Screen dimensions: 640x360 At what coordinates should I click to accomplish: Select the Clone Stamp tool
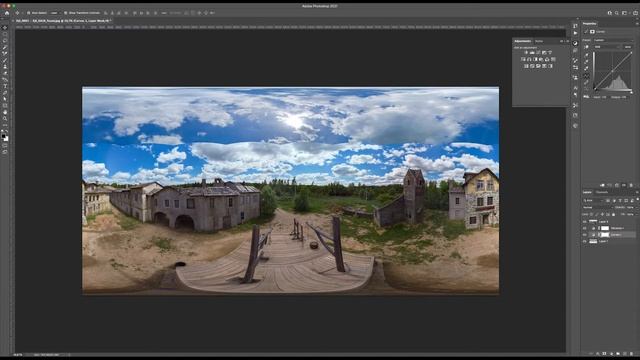(5, 67)
